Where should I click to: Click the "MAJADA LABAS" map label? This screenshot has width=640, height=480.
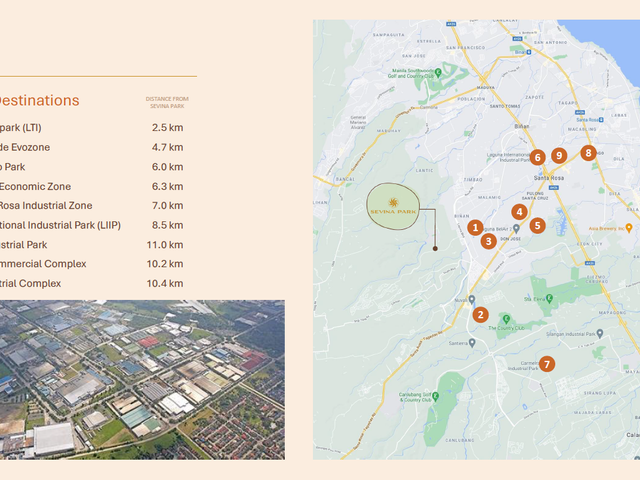tap(592, 412)
